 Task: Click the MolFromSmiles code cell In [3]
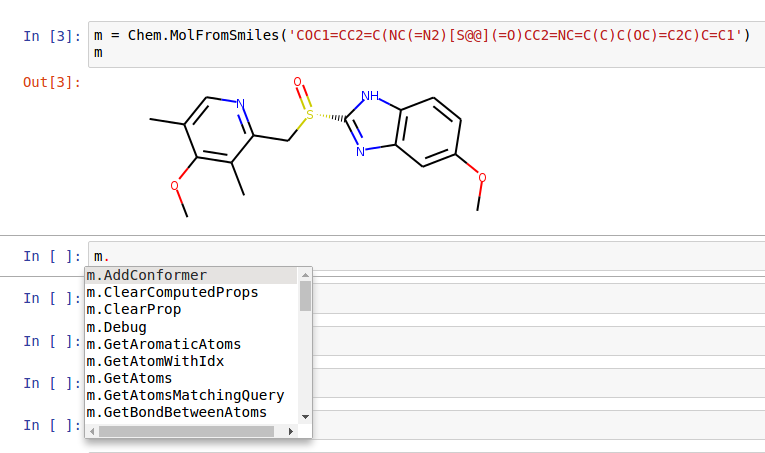tap(426, 44)
